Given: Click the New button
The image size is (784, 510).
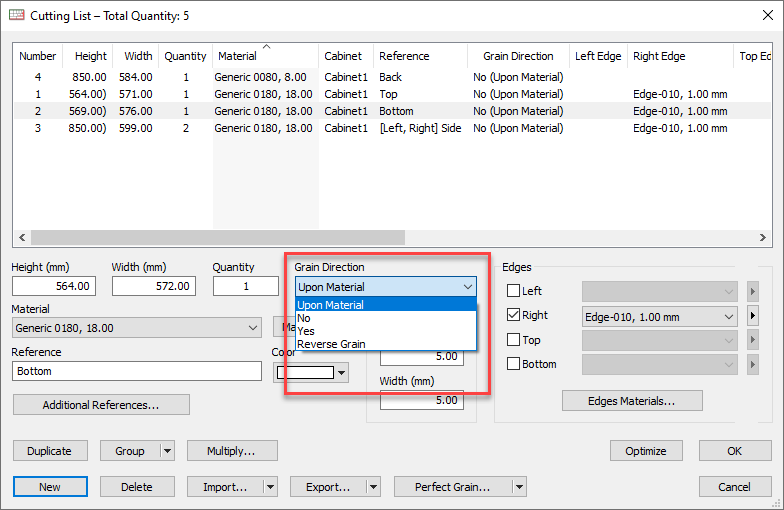Looking at the screenshot, I should [x=50, y=487].
